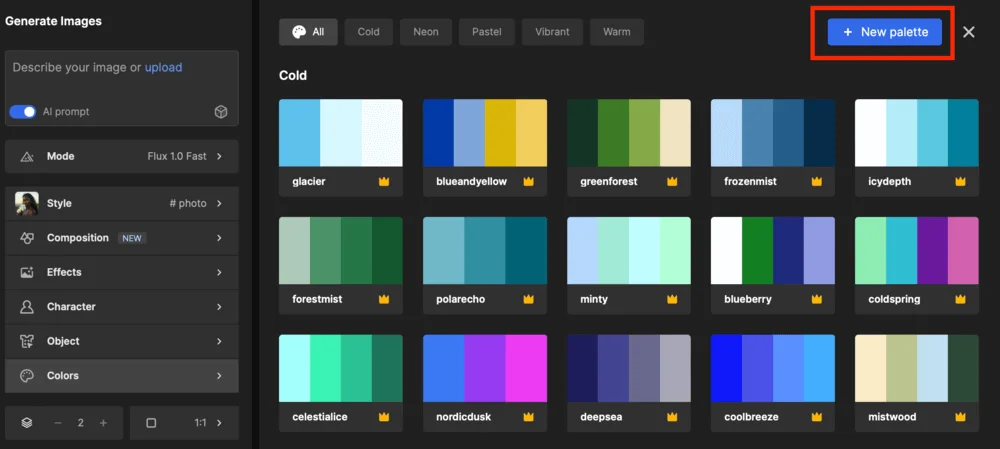Click the upload link
1000x449 pixels.
tap(163, 68)
